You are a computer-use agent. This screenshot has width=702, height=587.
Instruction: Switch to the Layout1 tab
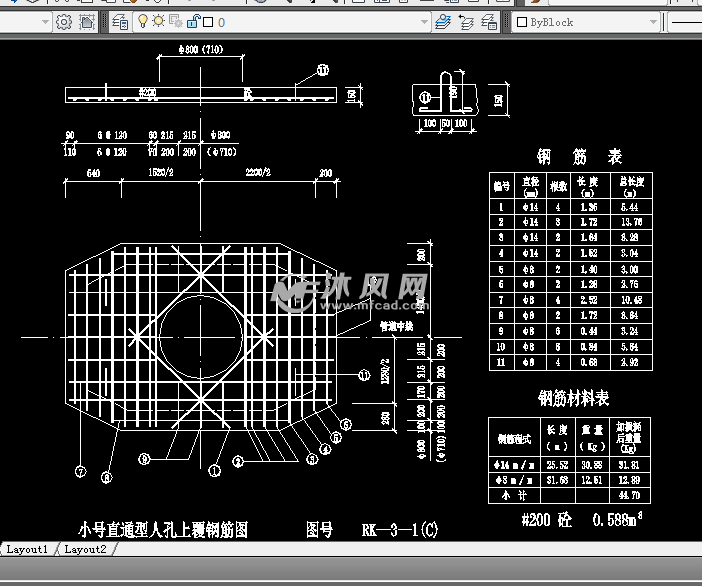(x=27, y=549)
